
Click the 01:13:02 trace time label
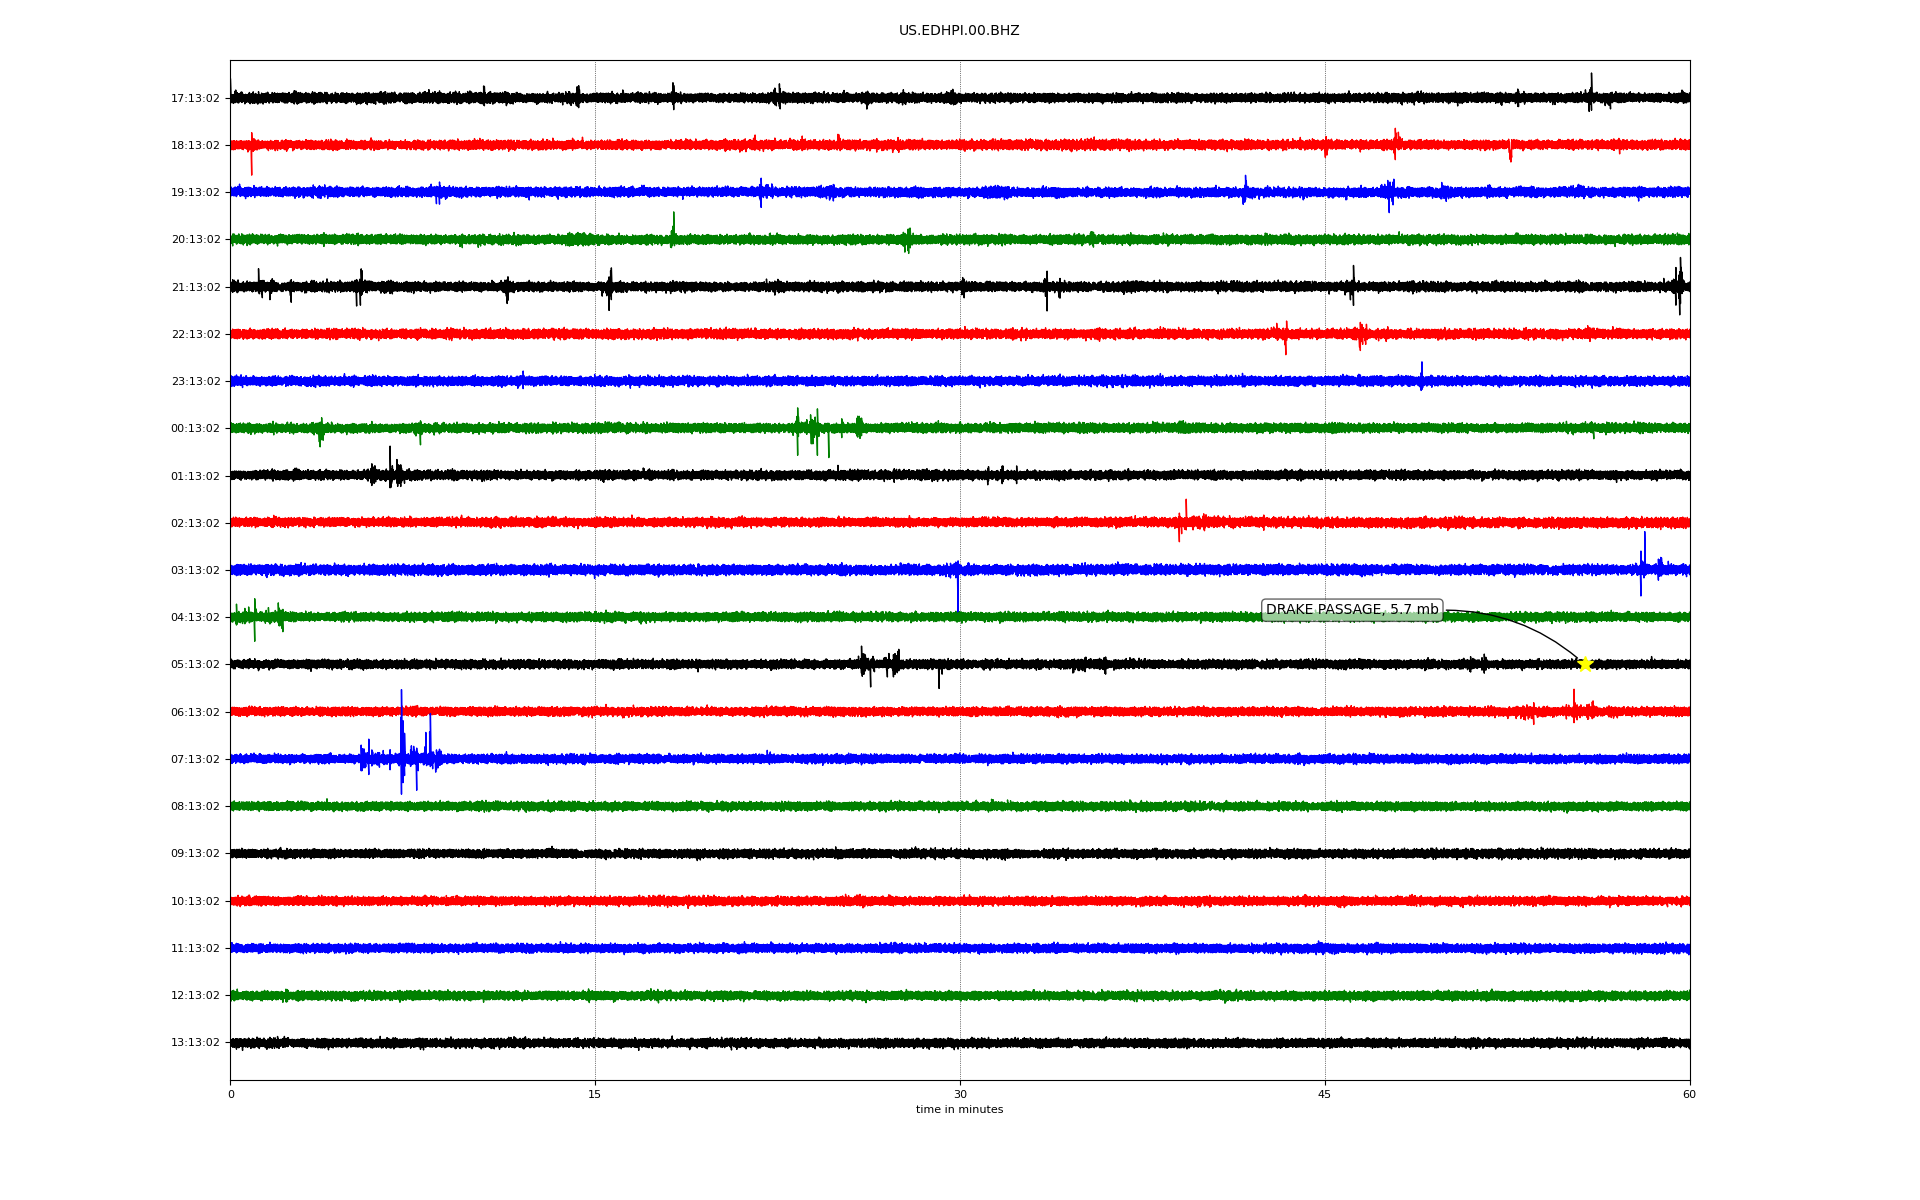(x=195, y=476)
